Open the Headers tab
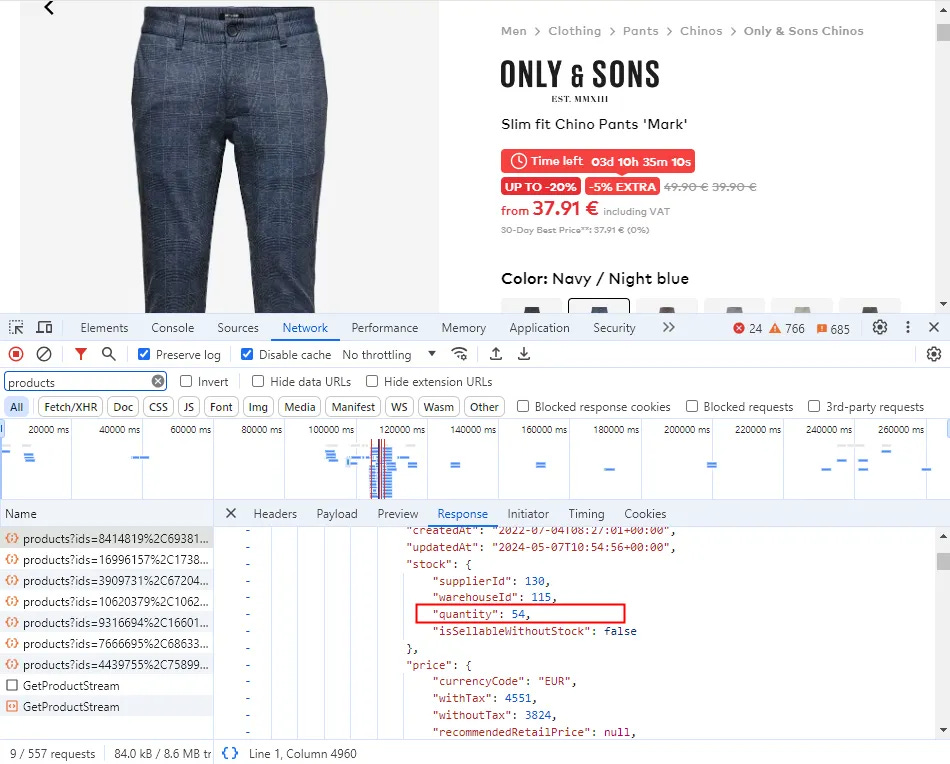 pos(275,514)
